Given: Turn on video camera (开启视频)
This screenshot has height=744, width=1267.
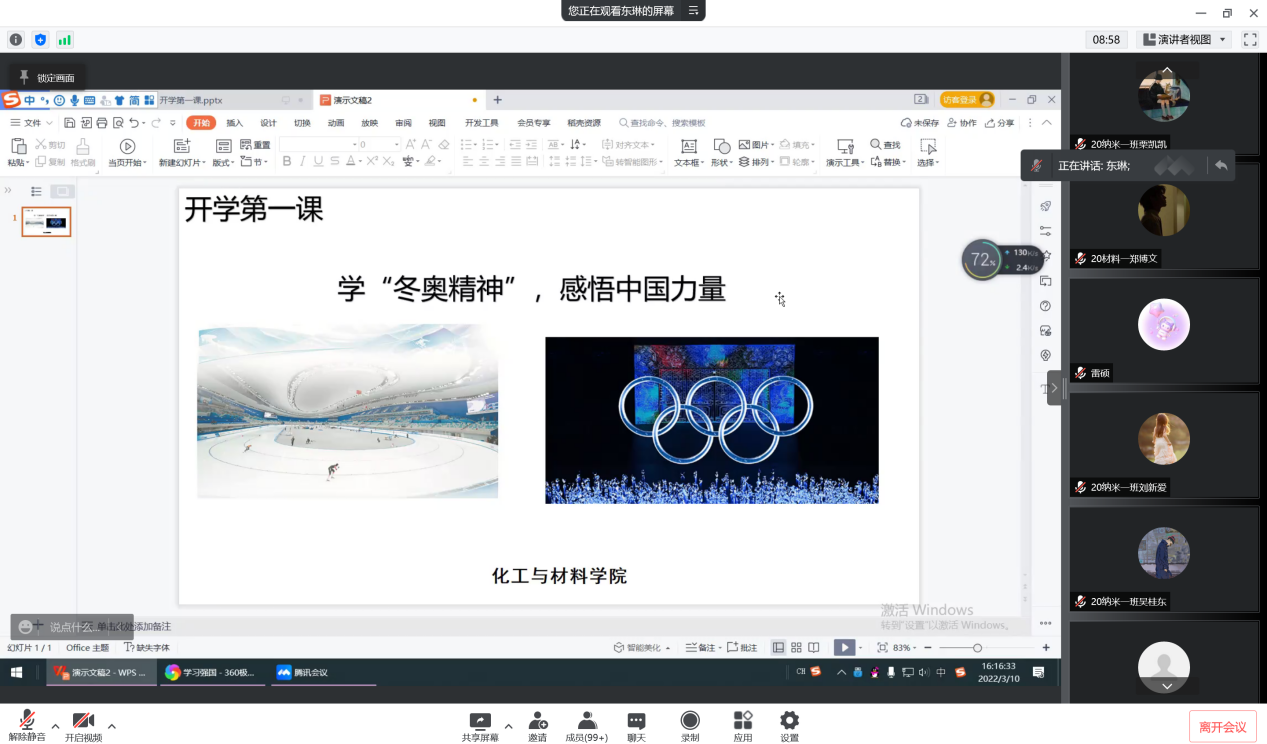Looking at the screenshot, I should point(83,726).
